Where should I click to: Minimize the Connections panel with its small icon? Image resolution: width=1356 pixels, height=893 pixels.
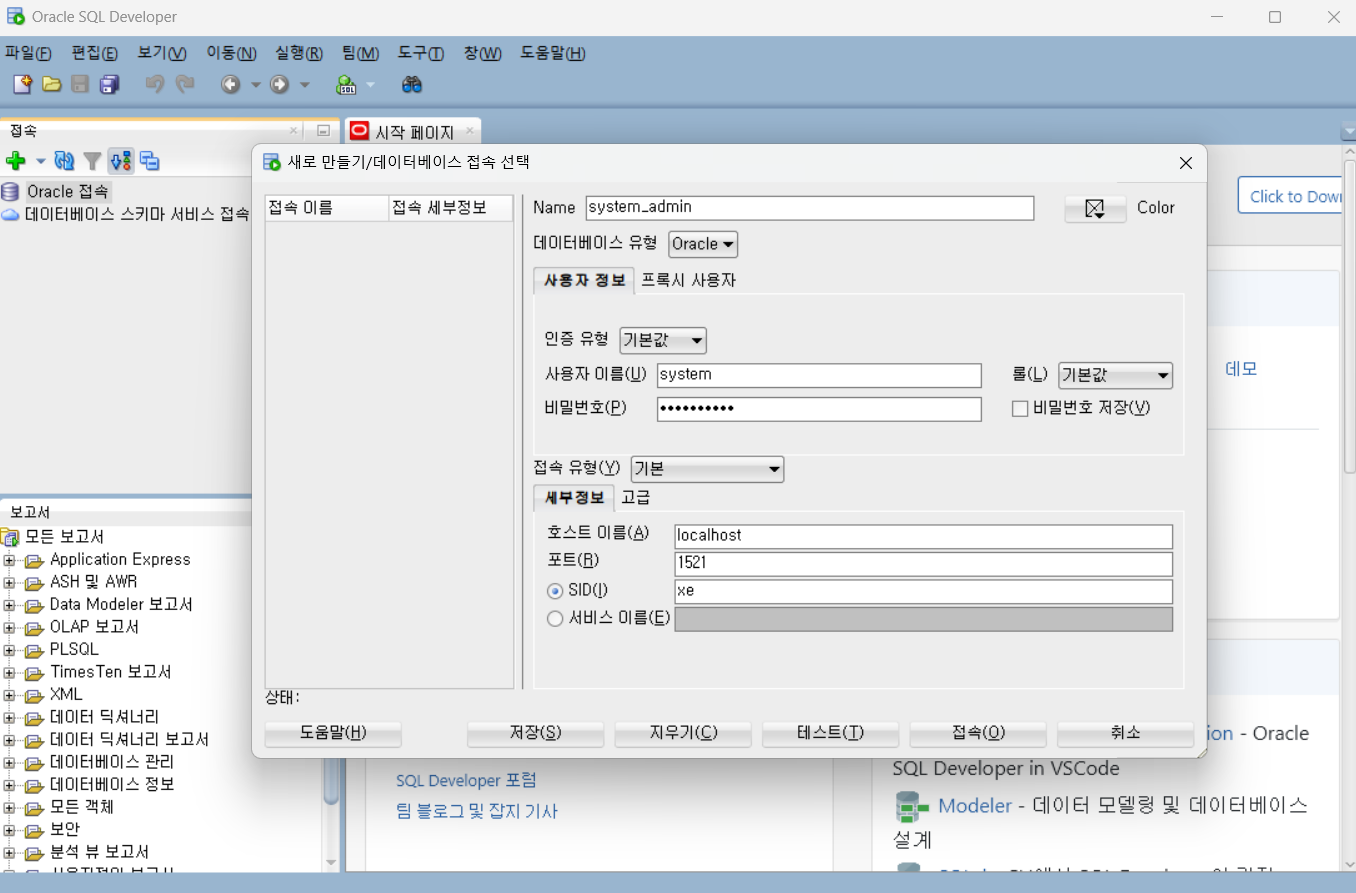tap(323, 131)
